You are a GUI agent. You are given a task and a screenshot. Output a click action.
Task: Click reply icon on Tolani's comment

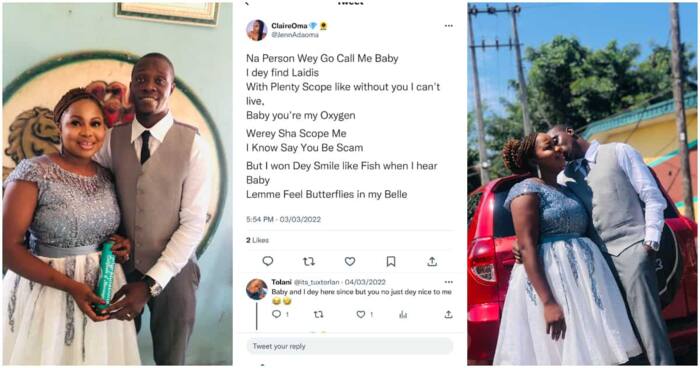pyautogui.click(x=277, y=314)
